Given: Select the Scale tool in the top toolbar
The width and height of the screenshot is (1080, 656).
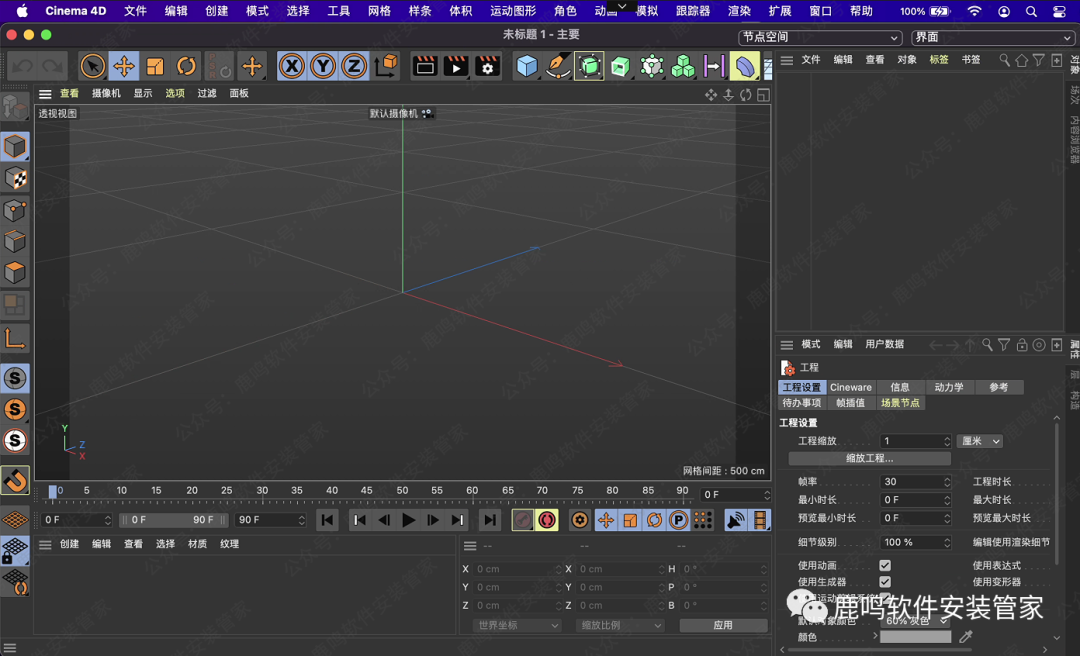Looking at the screenshot, I should click(x=155, y=67).
